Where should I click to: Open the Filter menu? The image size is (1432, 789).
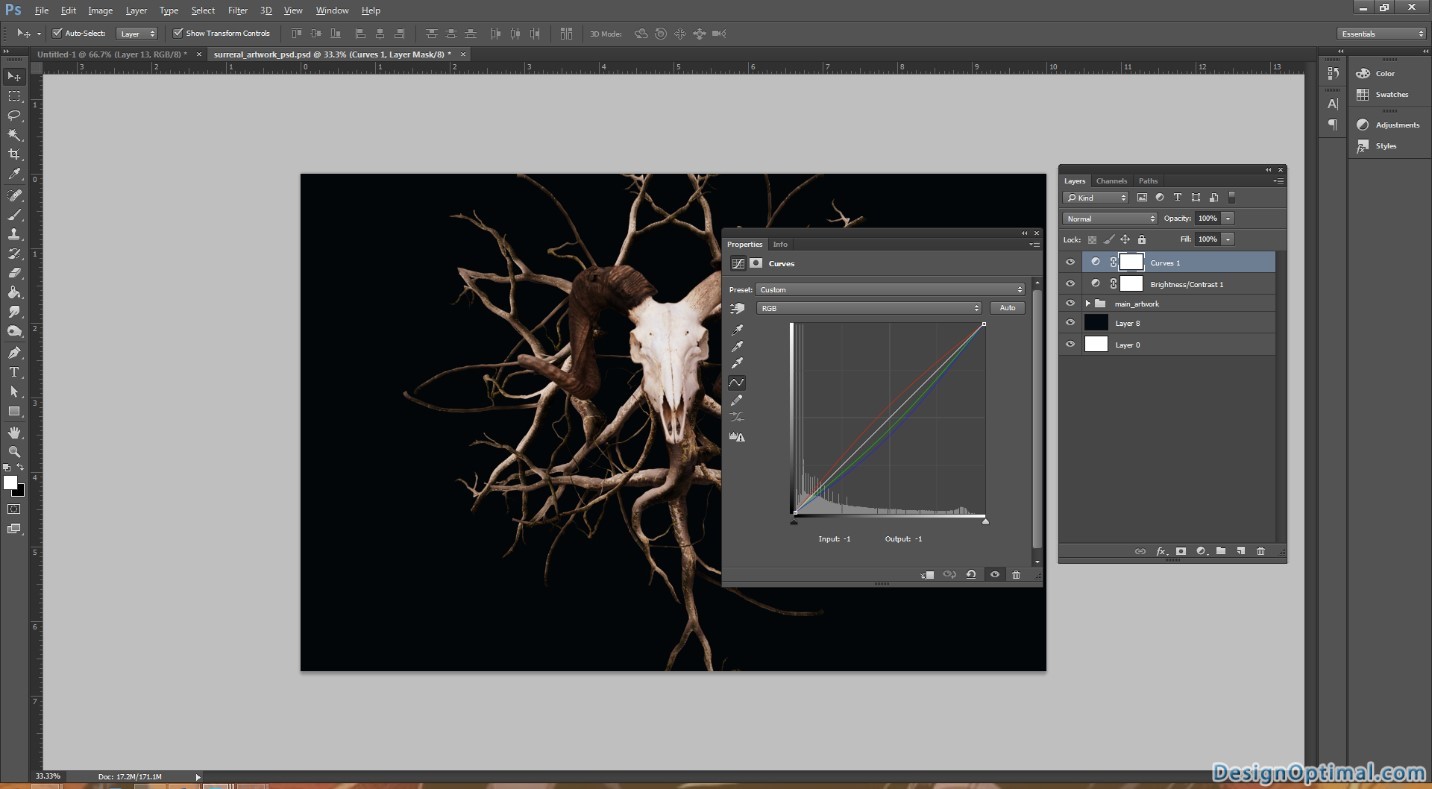[x=237, y=10]
